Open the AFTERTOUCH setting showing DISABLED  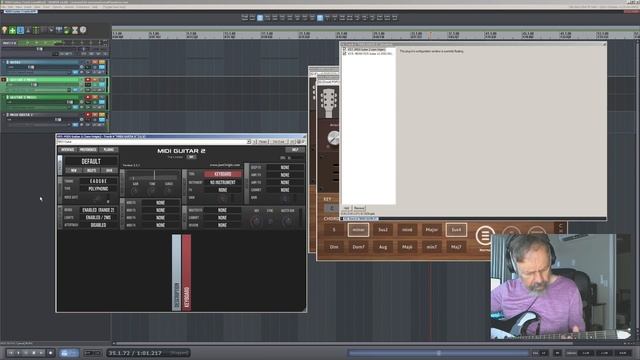(98, 225)
